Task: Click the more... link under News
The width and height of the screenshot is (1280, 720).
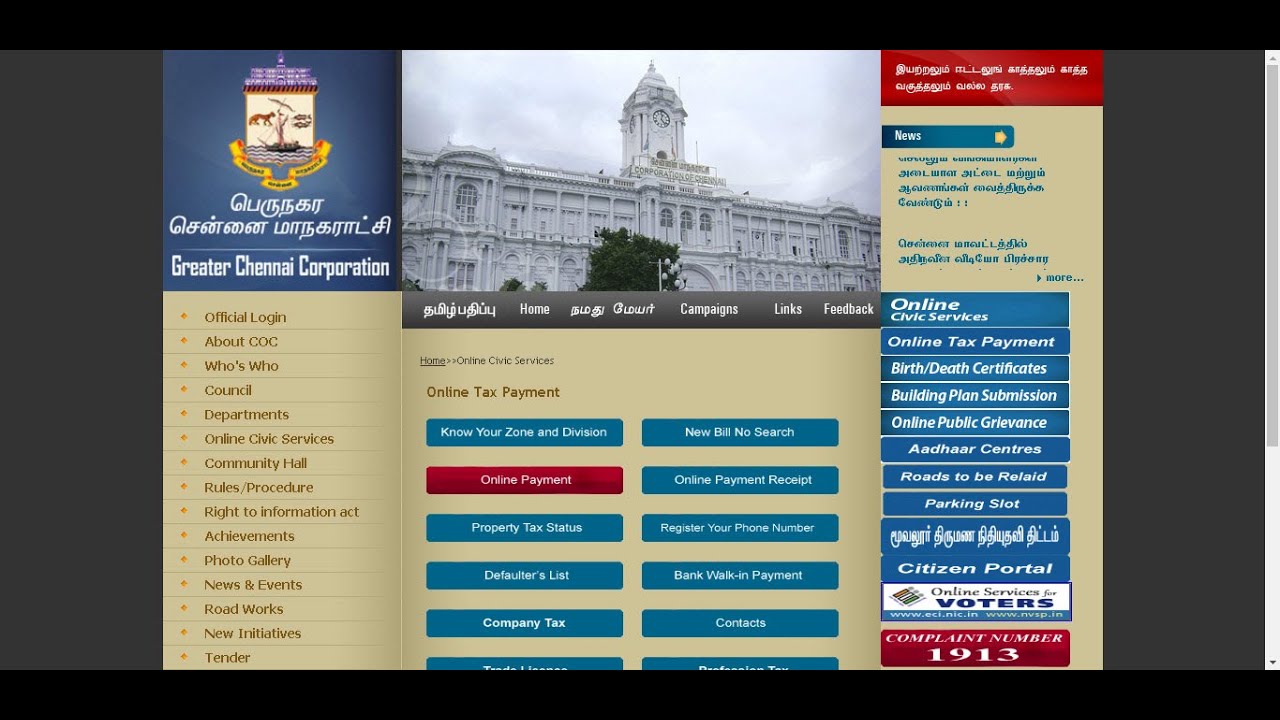Action: tap(1063, 278)
